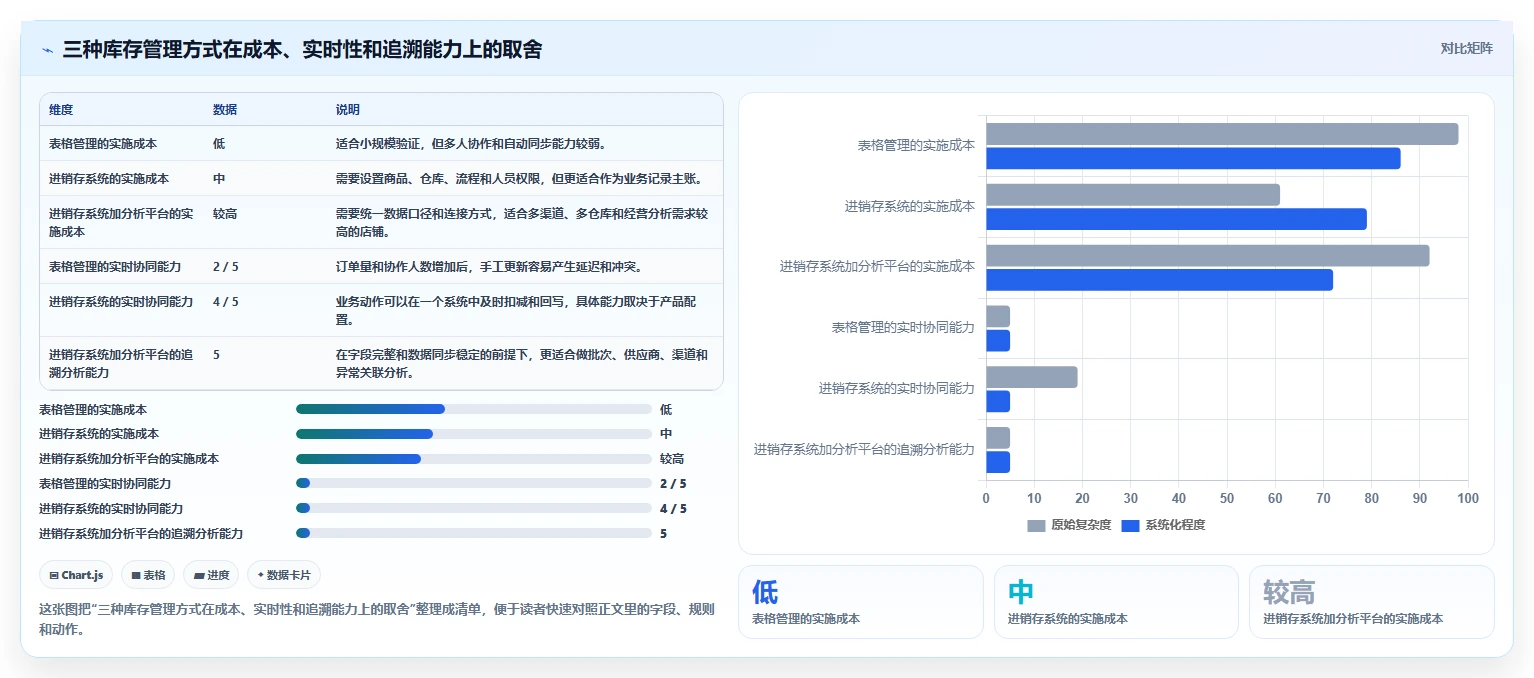Click the blue icon before the title

pyautogui.click(x=47, y=50)
